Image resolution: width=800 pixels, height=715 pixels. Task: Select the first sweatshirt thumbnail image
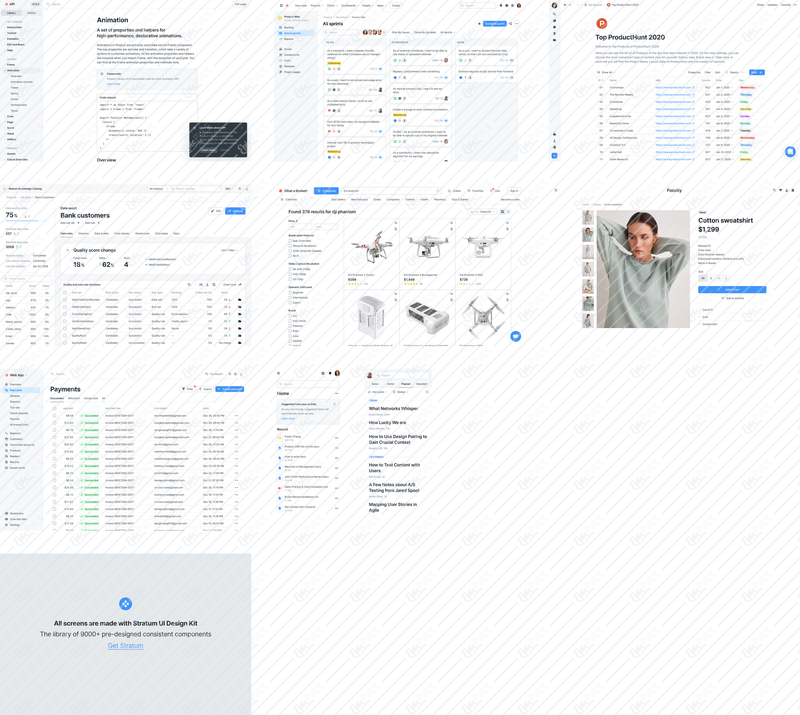[x=588, y=217]
